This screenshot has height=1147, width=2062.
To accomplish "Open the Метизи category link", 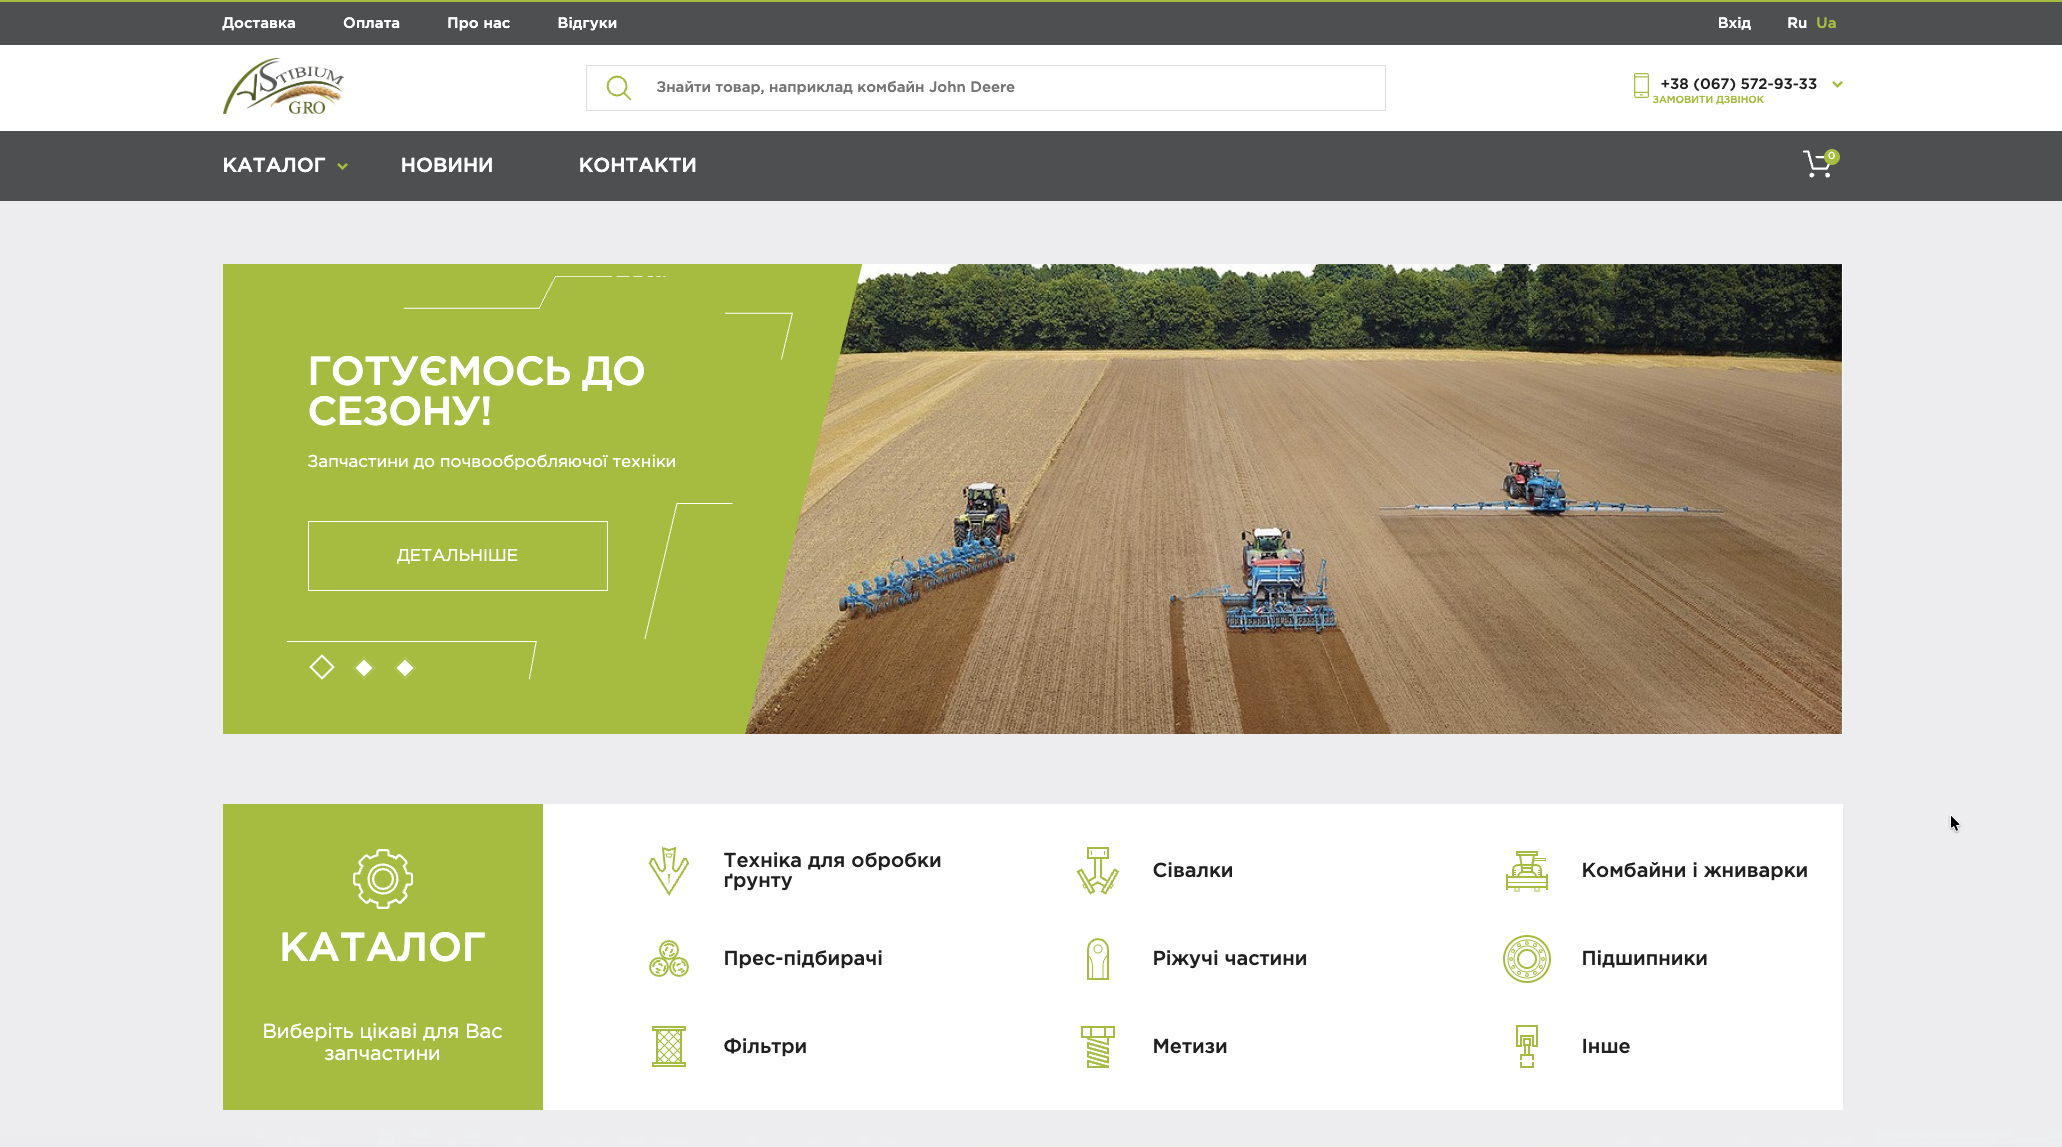I will click(1189, 1047).
